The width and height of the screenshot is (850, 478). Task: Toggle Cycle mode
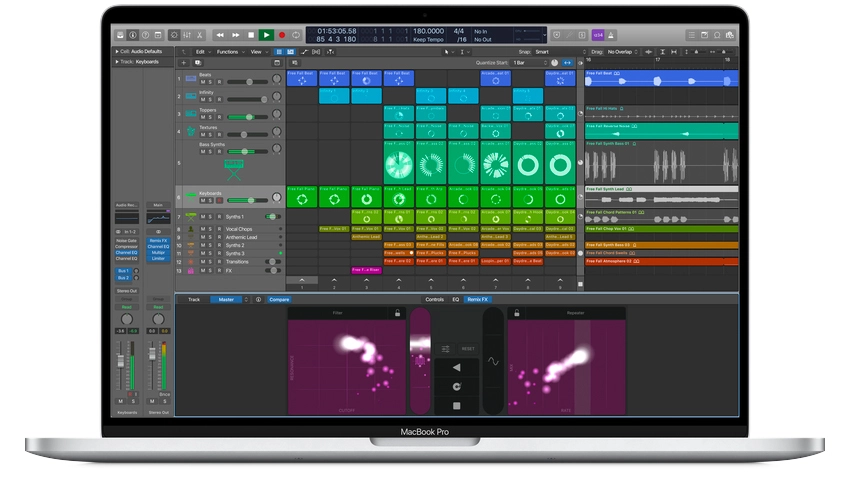296,35
